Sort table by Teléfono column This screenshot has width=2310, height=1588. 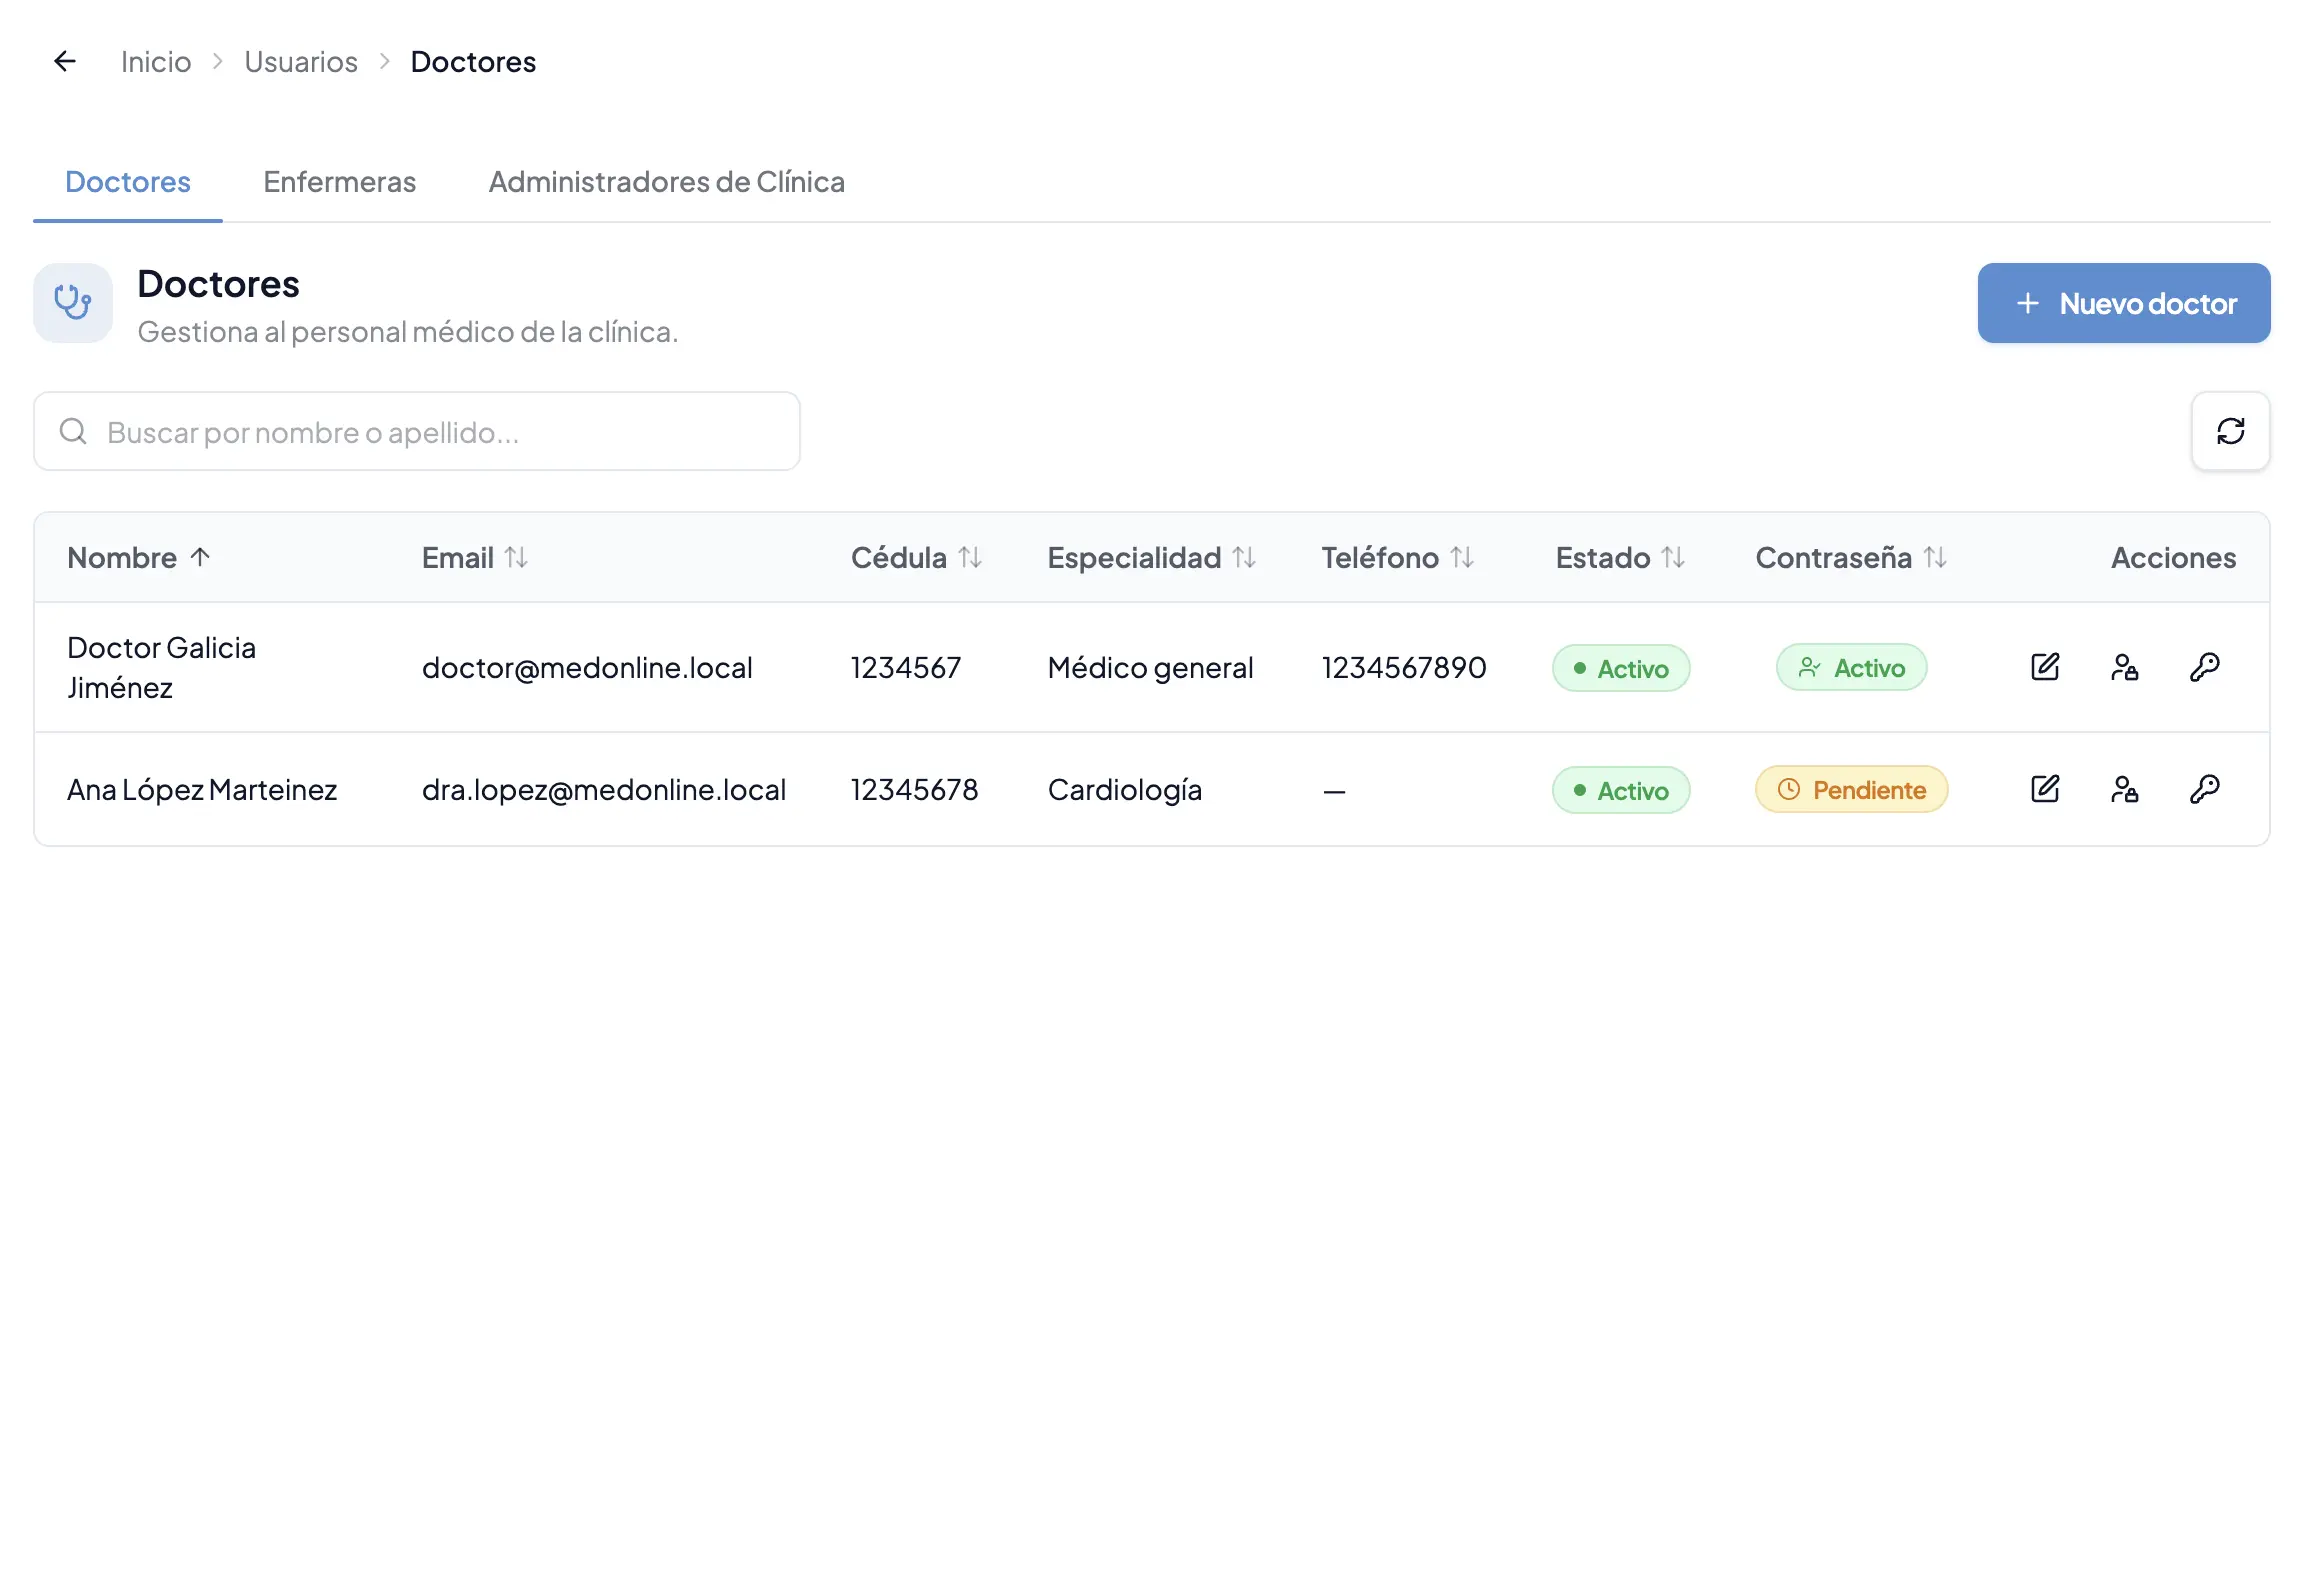pos(1397,557)
